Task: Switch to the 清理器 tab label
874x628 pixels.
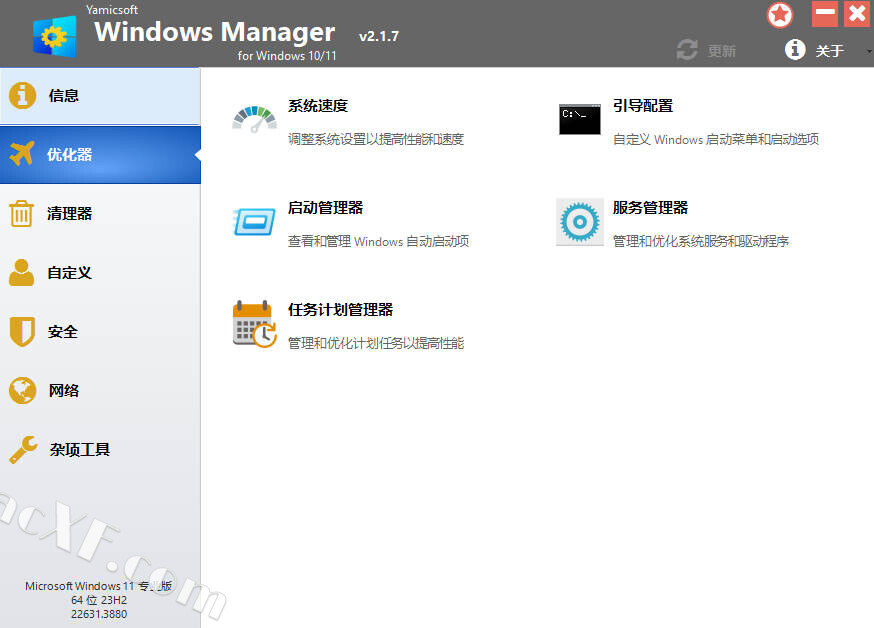Action: [69, 214]
